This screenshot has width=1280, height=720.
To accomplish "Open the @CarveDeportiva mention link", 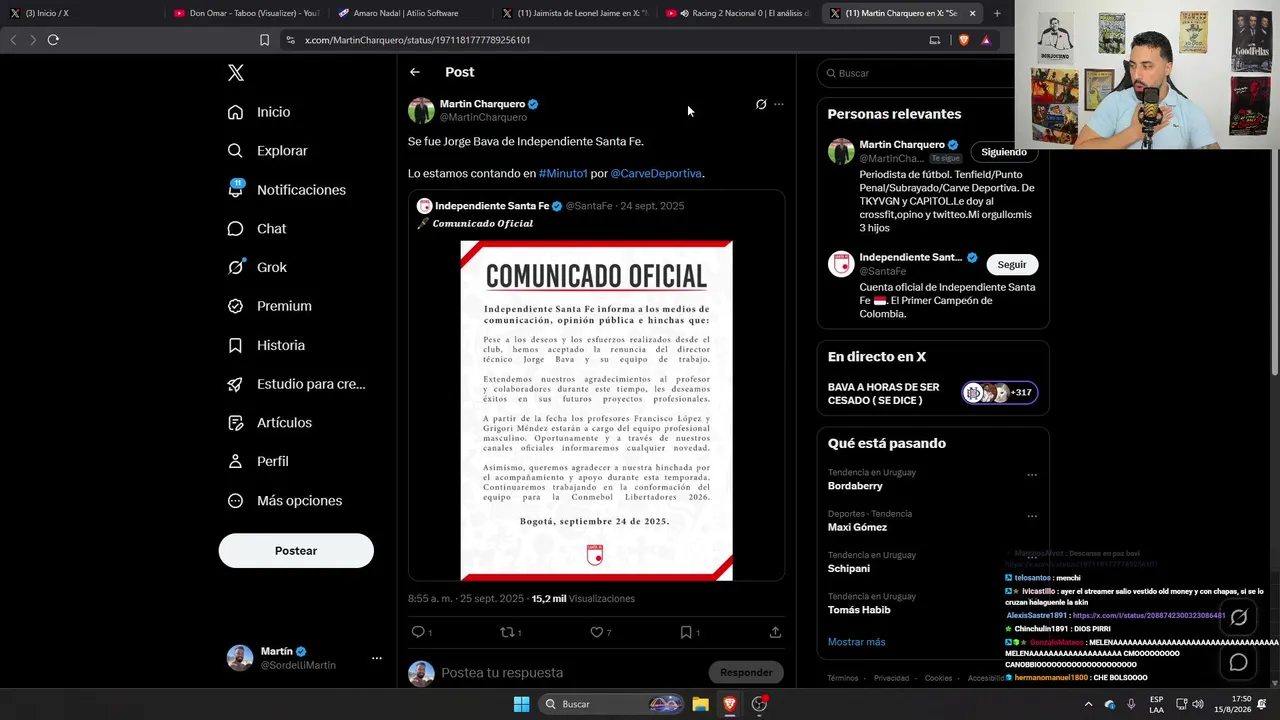I will pyautogui.click(x=656, y=173).
